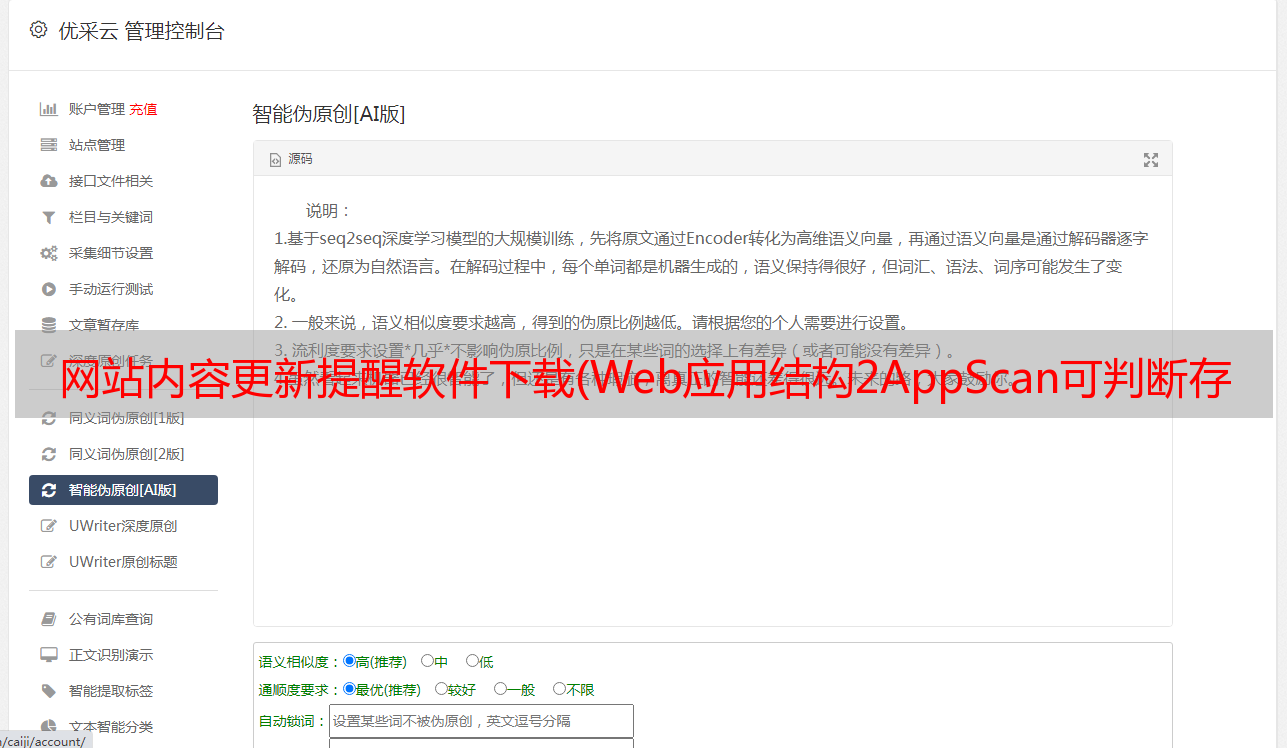Click the bar chart icon for 账户管理

(48, 109)
